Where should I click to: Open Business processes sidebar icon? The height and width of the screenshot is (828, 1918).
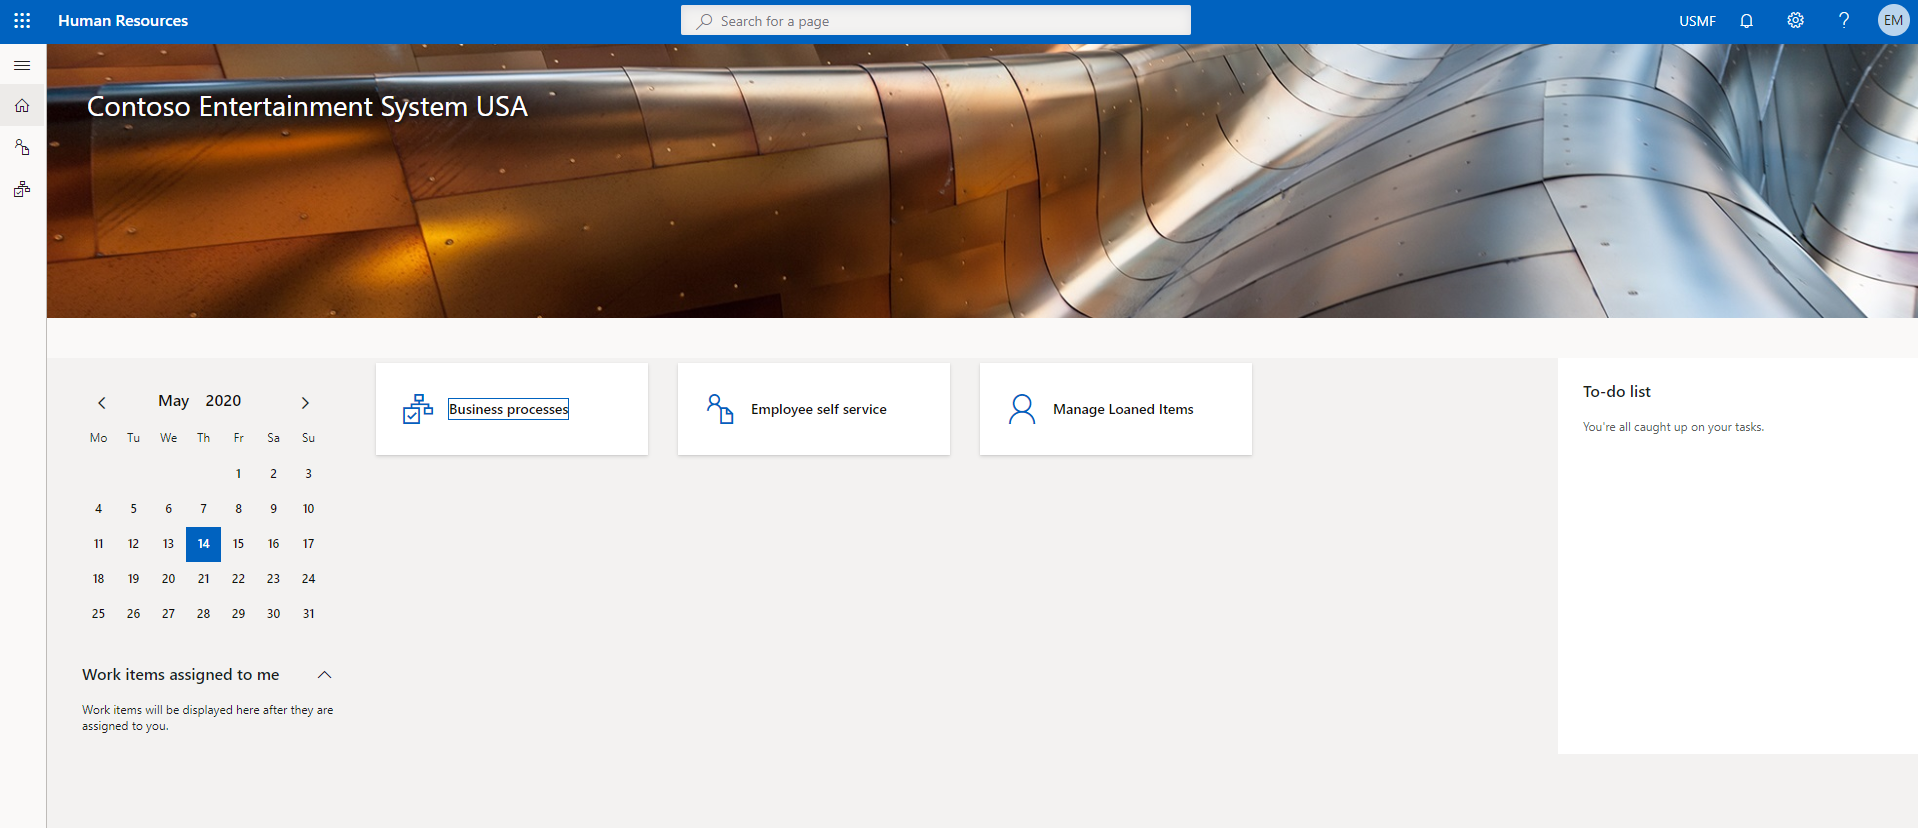pos(22,189)
